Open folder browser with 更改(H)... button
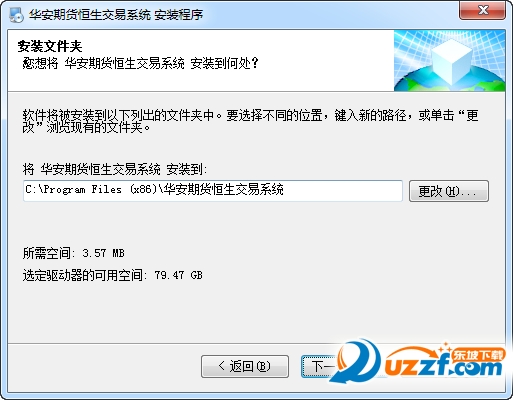This screenshot has width=513, height=400. coord(449,191)
